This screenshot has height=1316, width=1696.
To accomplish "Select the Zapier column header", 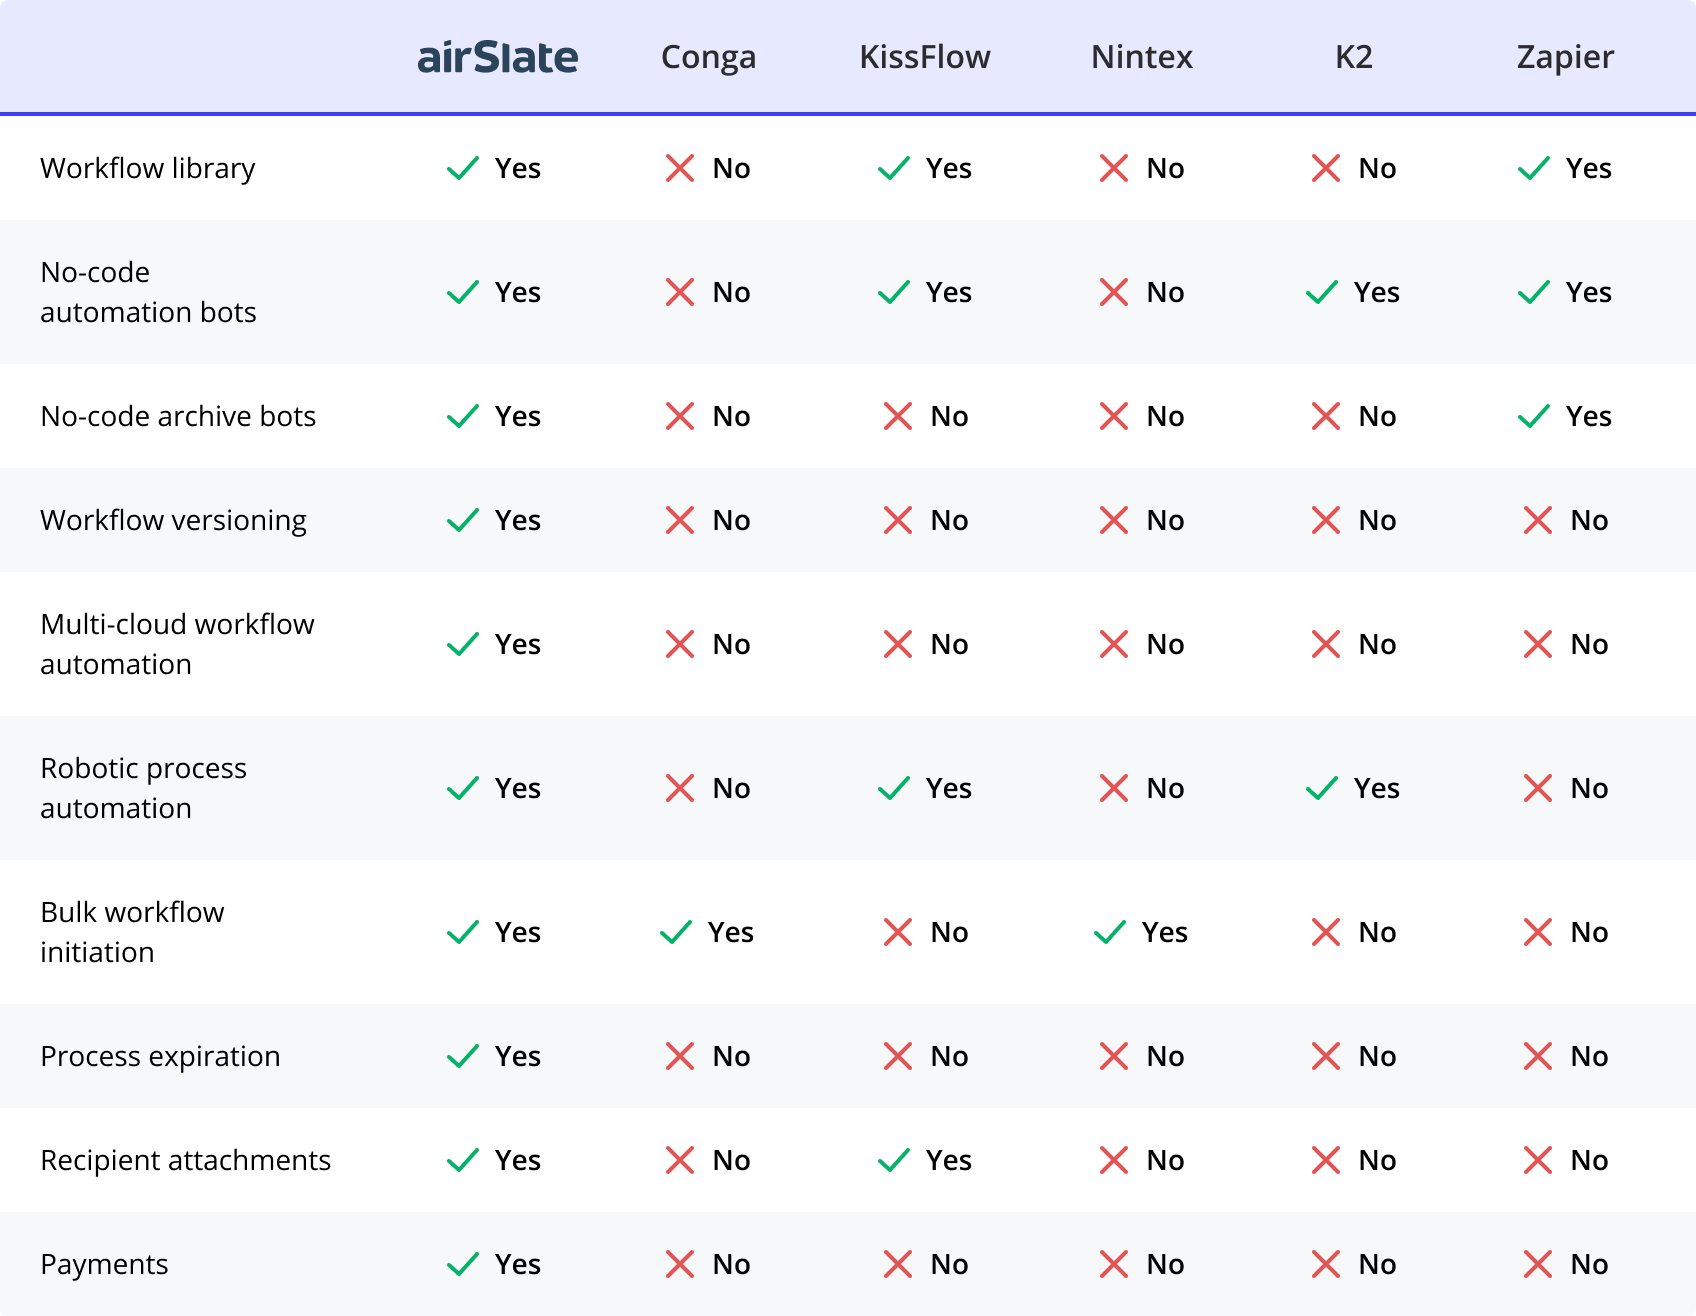I will coord(1565,57).
